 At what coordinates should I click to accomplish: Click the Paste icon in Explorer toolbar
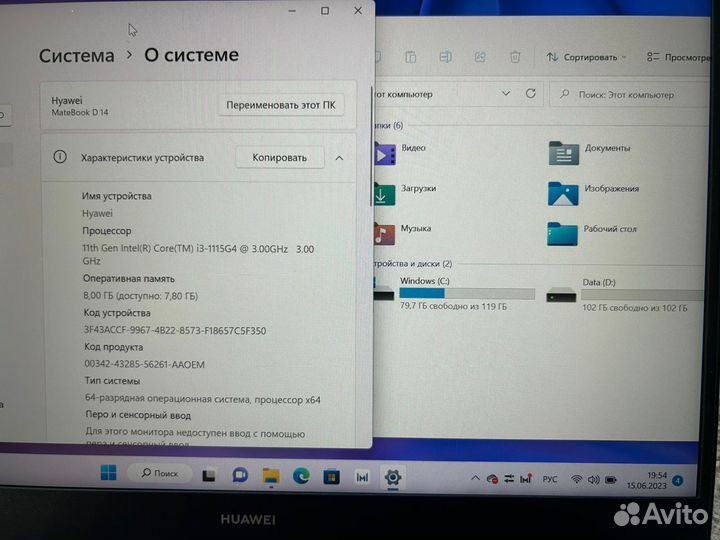[411, 57]
